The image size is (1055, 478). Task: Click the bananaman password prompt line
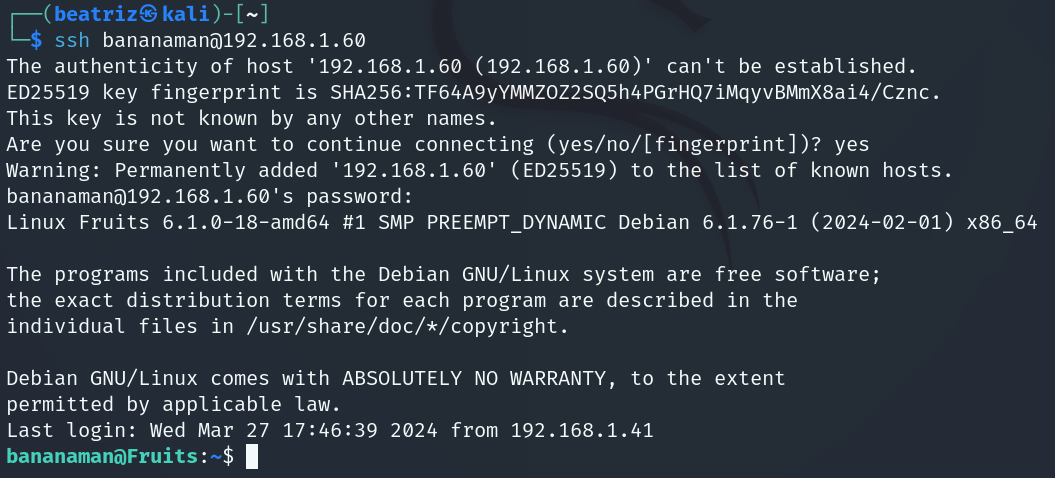click(x=209, y=197)
